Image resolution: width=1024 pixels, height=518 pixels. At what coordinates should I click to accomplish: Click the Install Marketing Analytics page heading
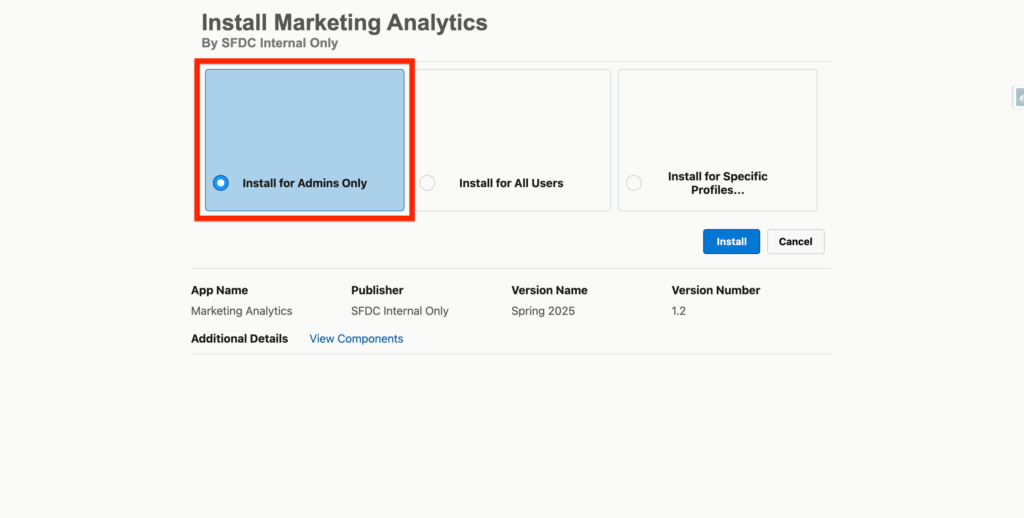pyautogui.click(x=344, y=22)
